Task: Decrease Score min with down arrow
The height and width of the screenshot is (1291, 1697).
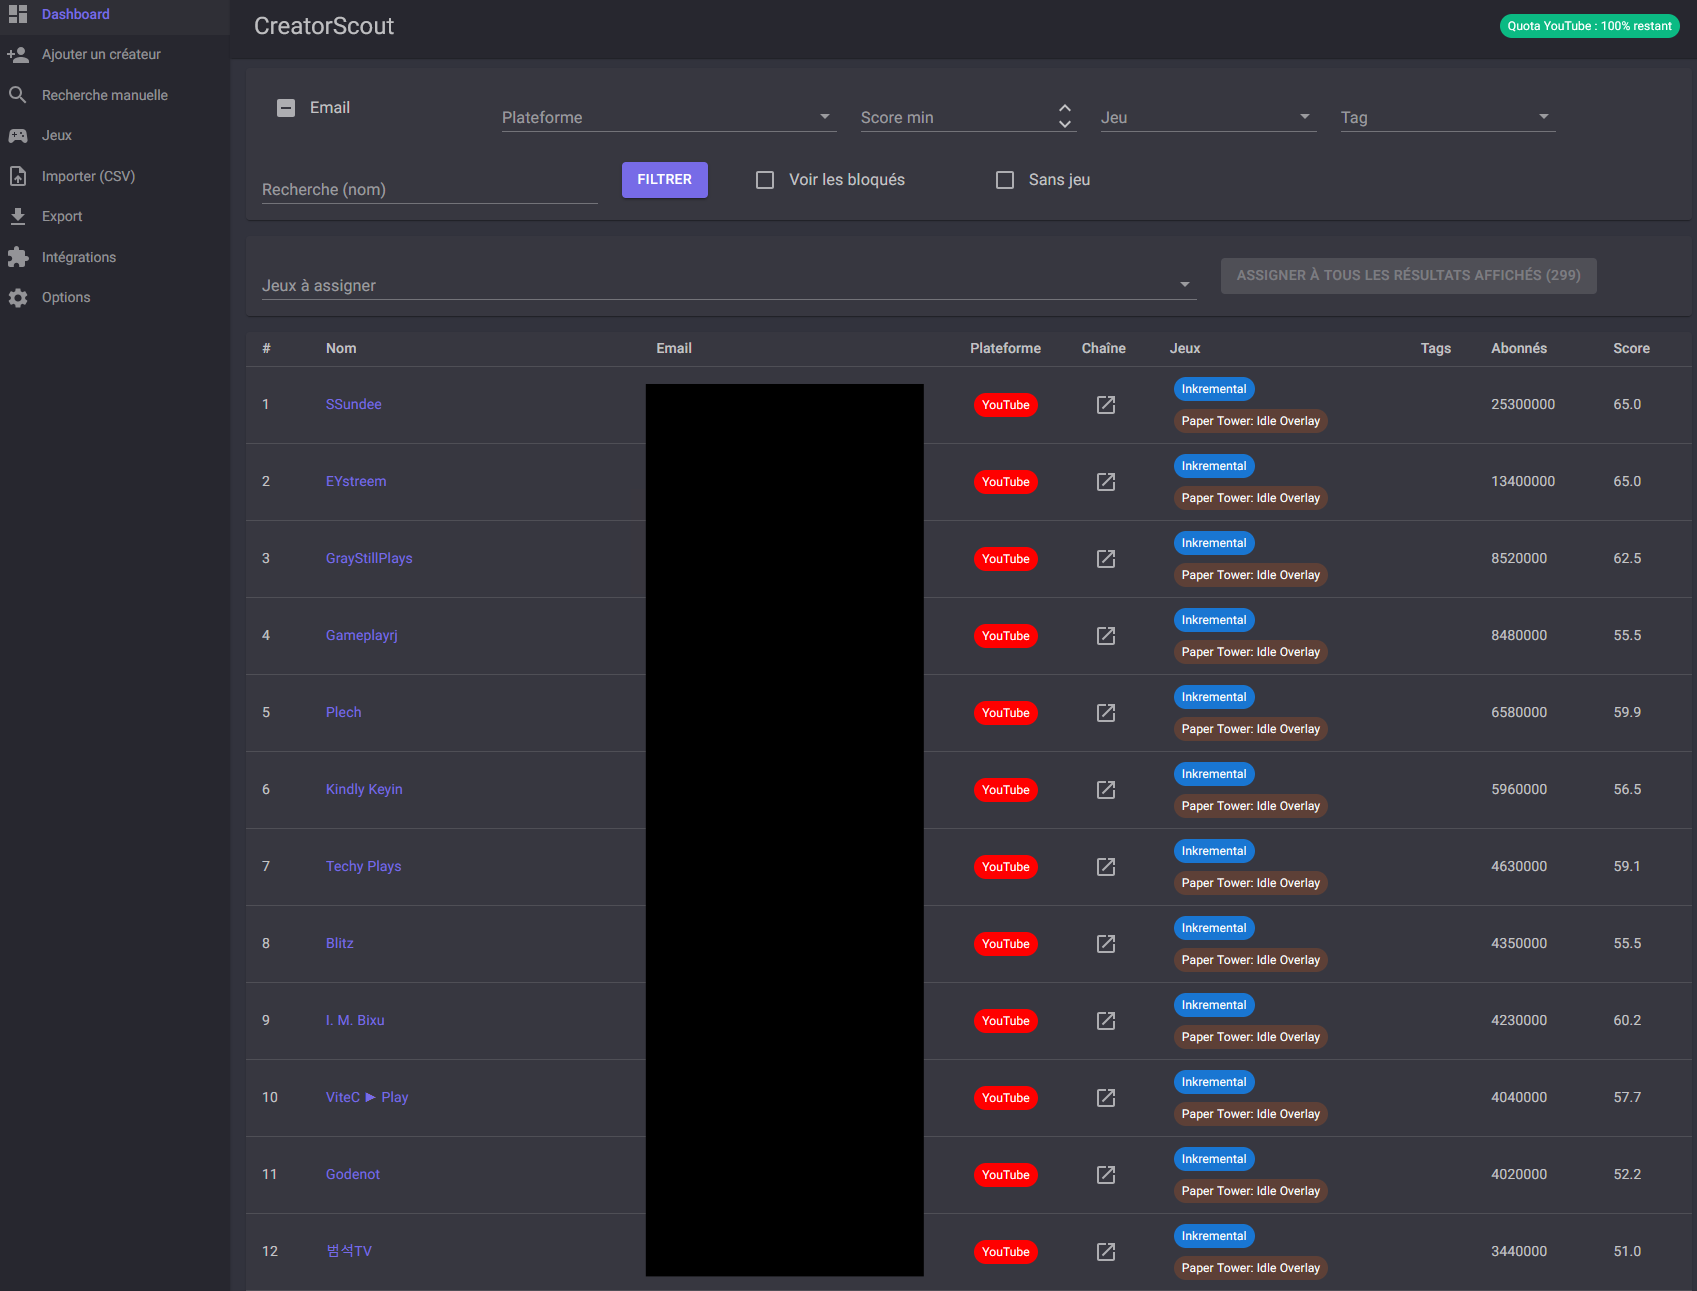Action: click(x=1065, y=124)
